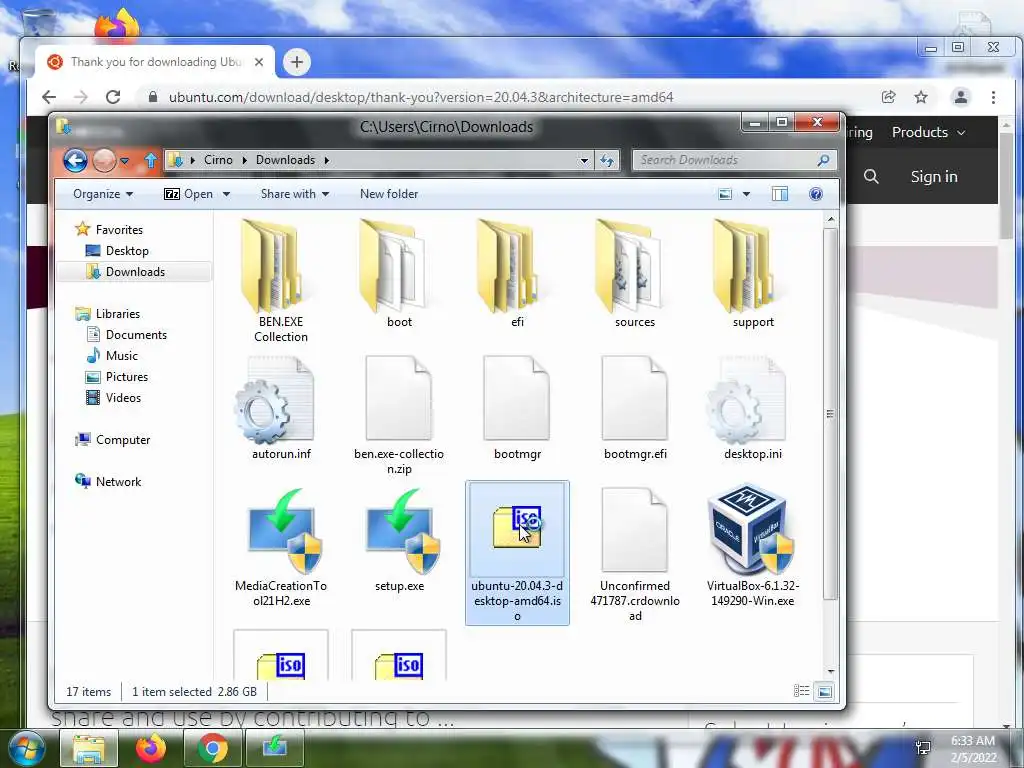Open Chrome's three-dot menu

993,97
